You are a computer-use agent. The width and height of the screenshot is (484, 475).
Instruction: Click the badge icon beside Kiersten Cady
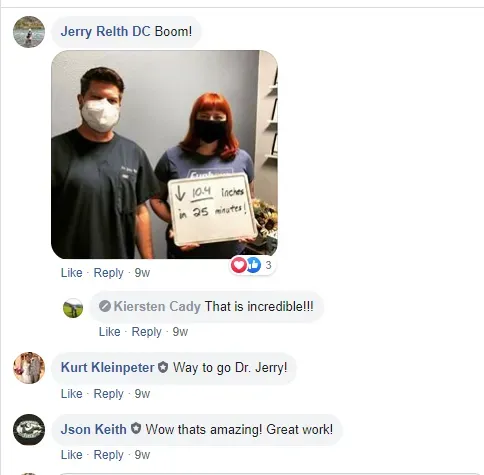105,306
